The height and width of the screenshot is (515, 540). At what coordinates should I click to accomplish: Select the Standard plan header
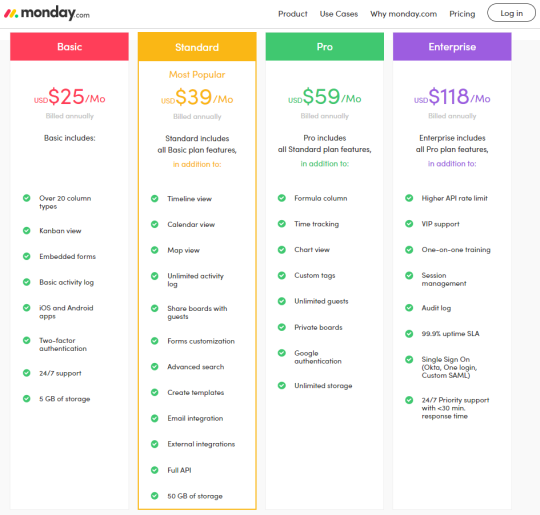pos(197,47)
